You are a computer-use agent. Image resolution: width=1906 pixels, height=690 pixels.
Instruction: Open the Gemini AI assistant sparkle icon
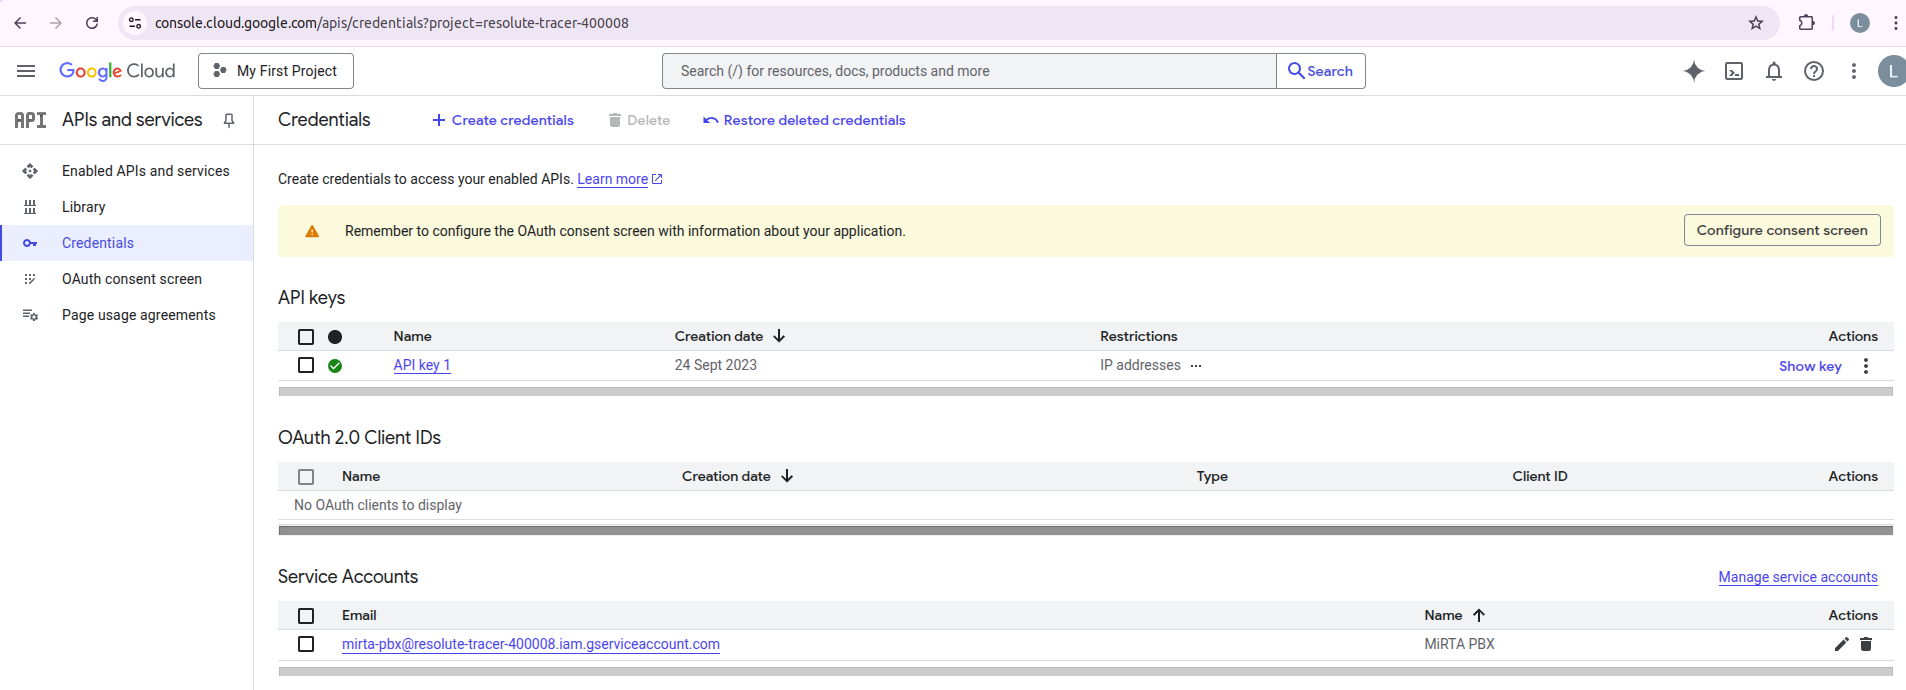click(1693, 71)
